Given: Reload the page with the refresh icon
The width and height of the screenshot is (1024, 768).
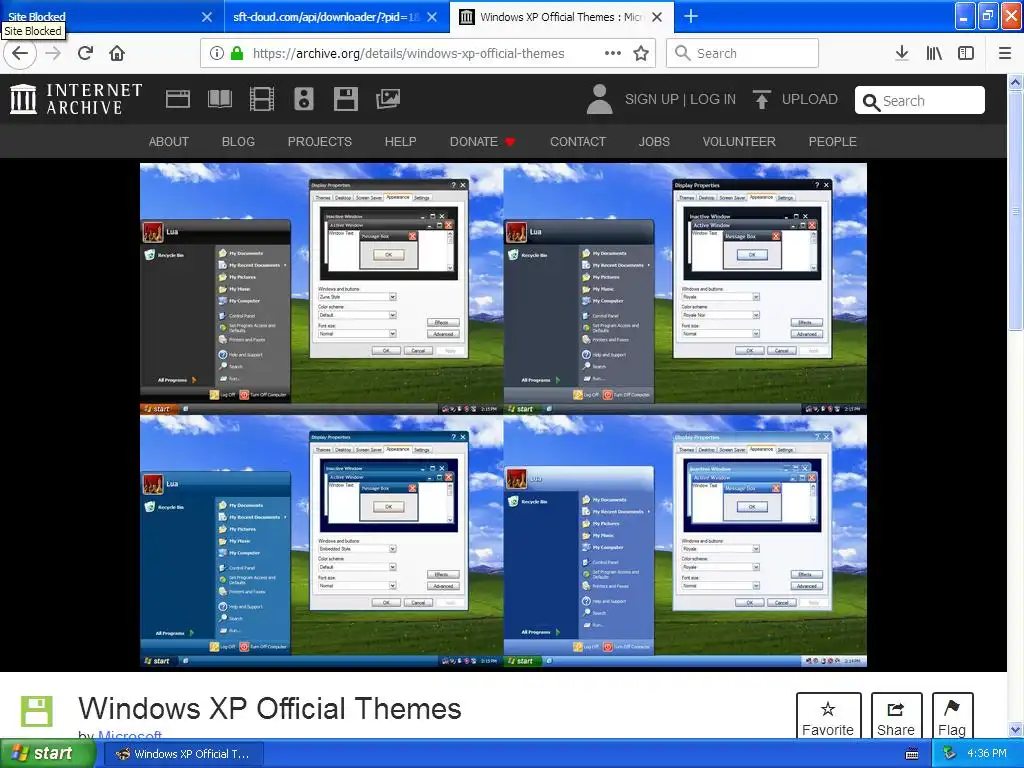Looking at the screenshot, I should click(86, 53).
